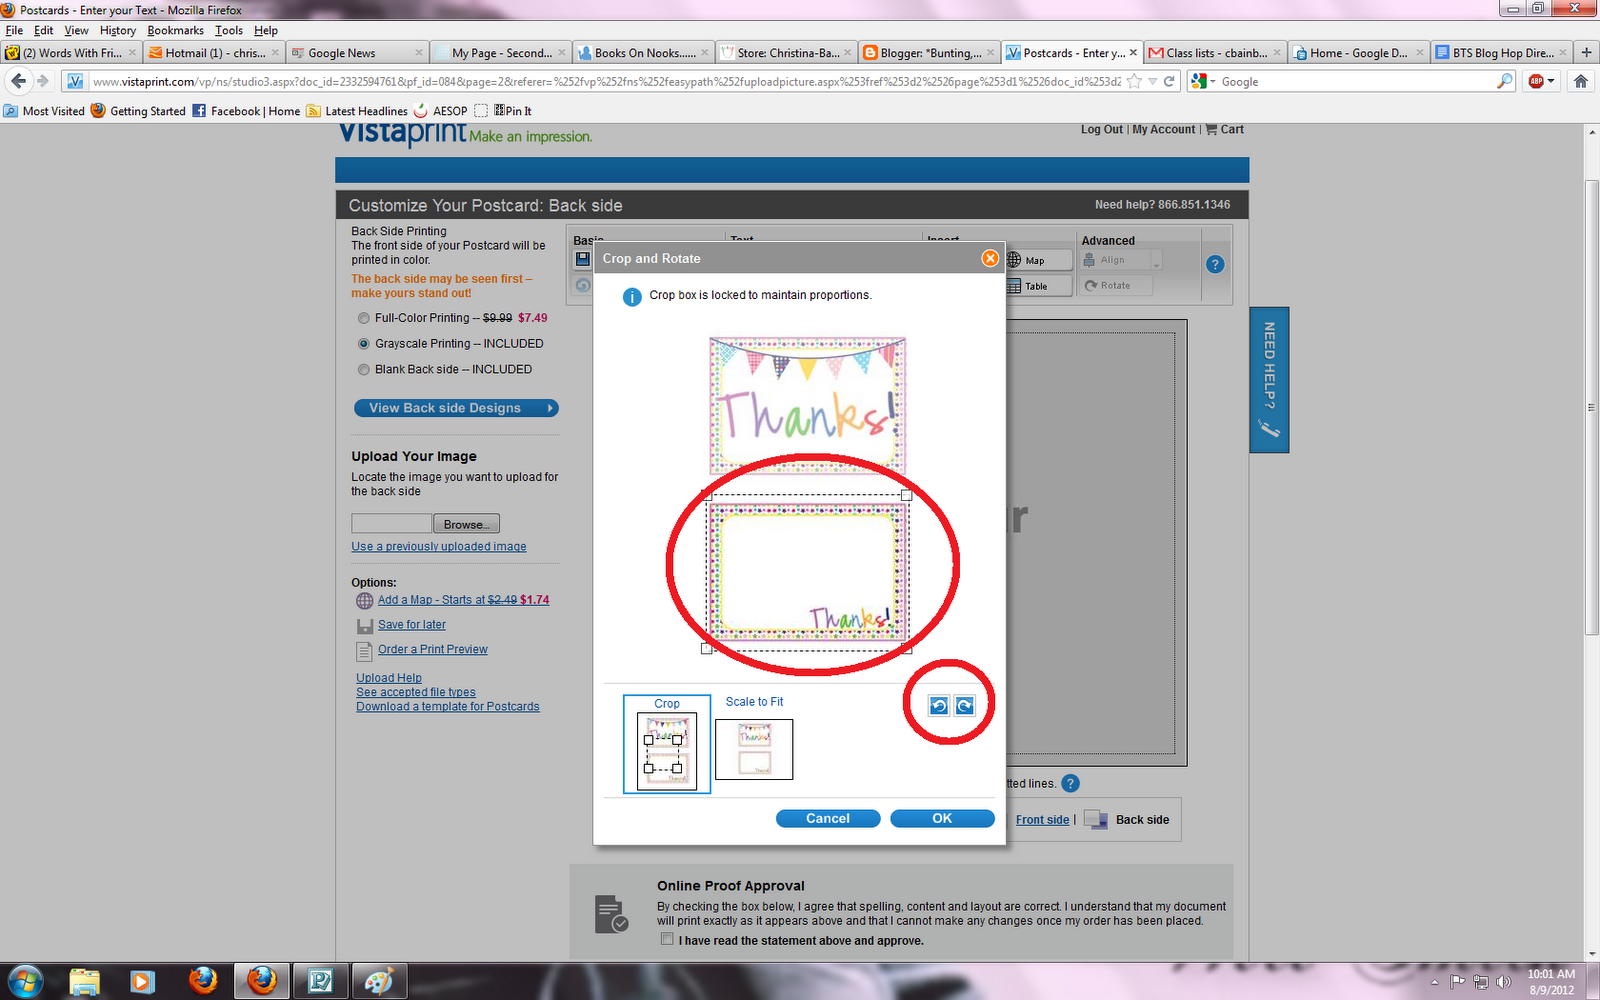Image resolution: width=1600 pixels, height=1000 pixels.
Task: Click the document icon beside Print Preview
Action: click(x=365, y=651)
